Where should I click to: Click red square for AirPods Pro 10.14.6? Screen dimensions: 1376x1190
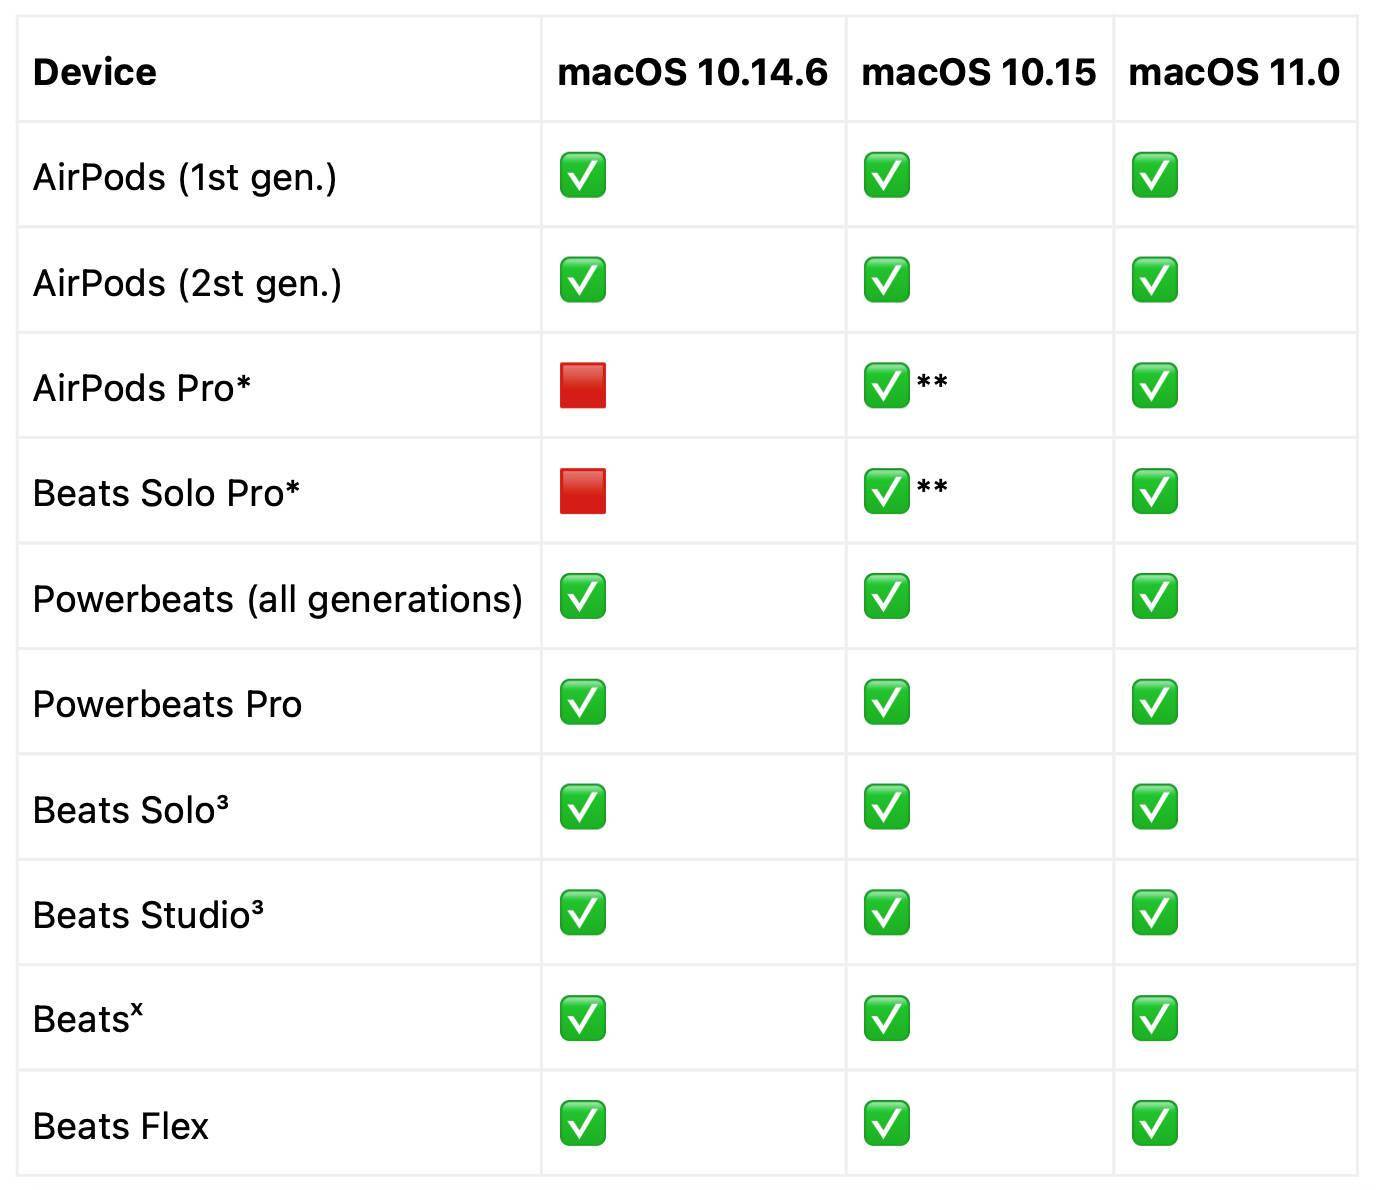582,386
